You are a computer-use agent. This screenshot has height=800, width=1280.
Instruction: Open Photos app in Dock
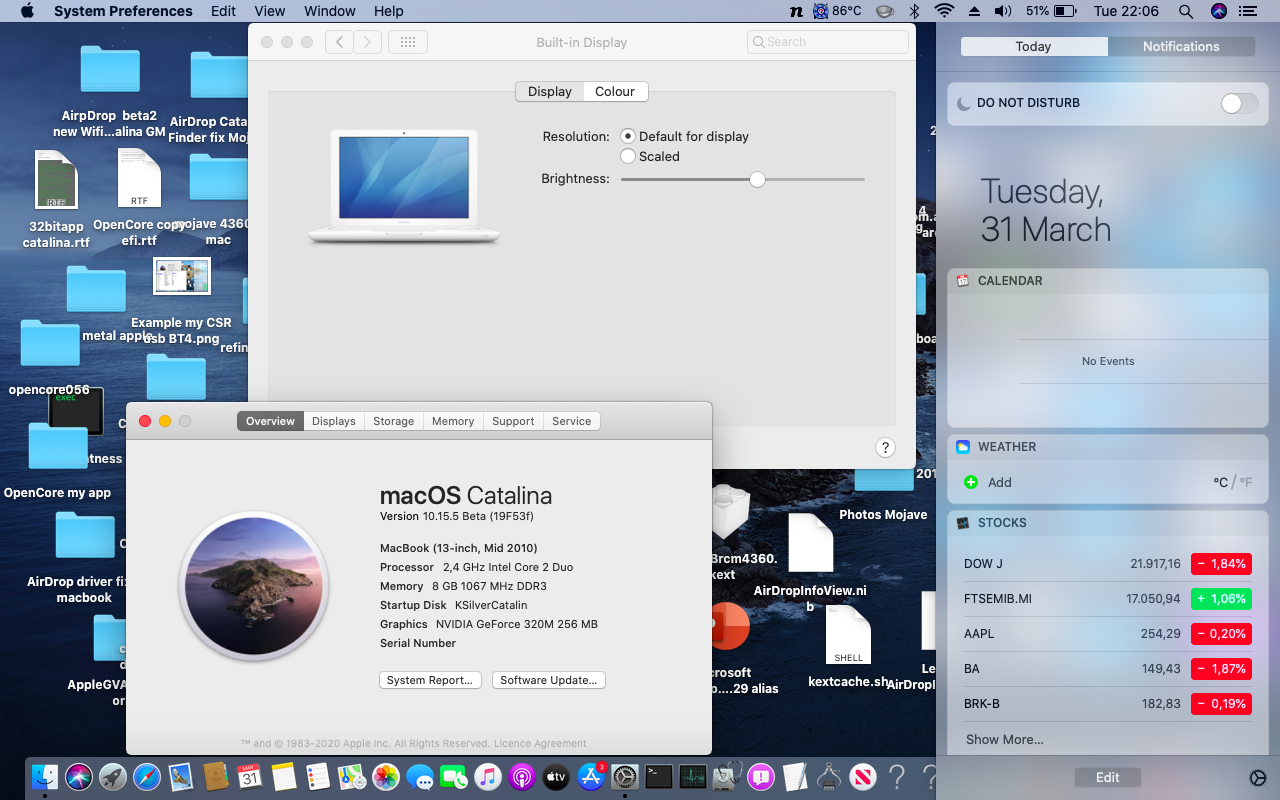[386, 776]
